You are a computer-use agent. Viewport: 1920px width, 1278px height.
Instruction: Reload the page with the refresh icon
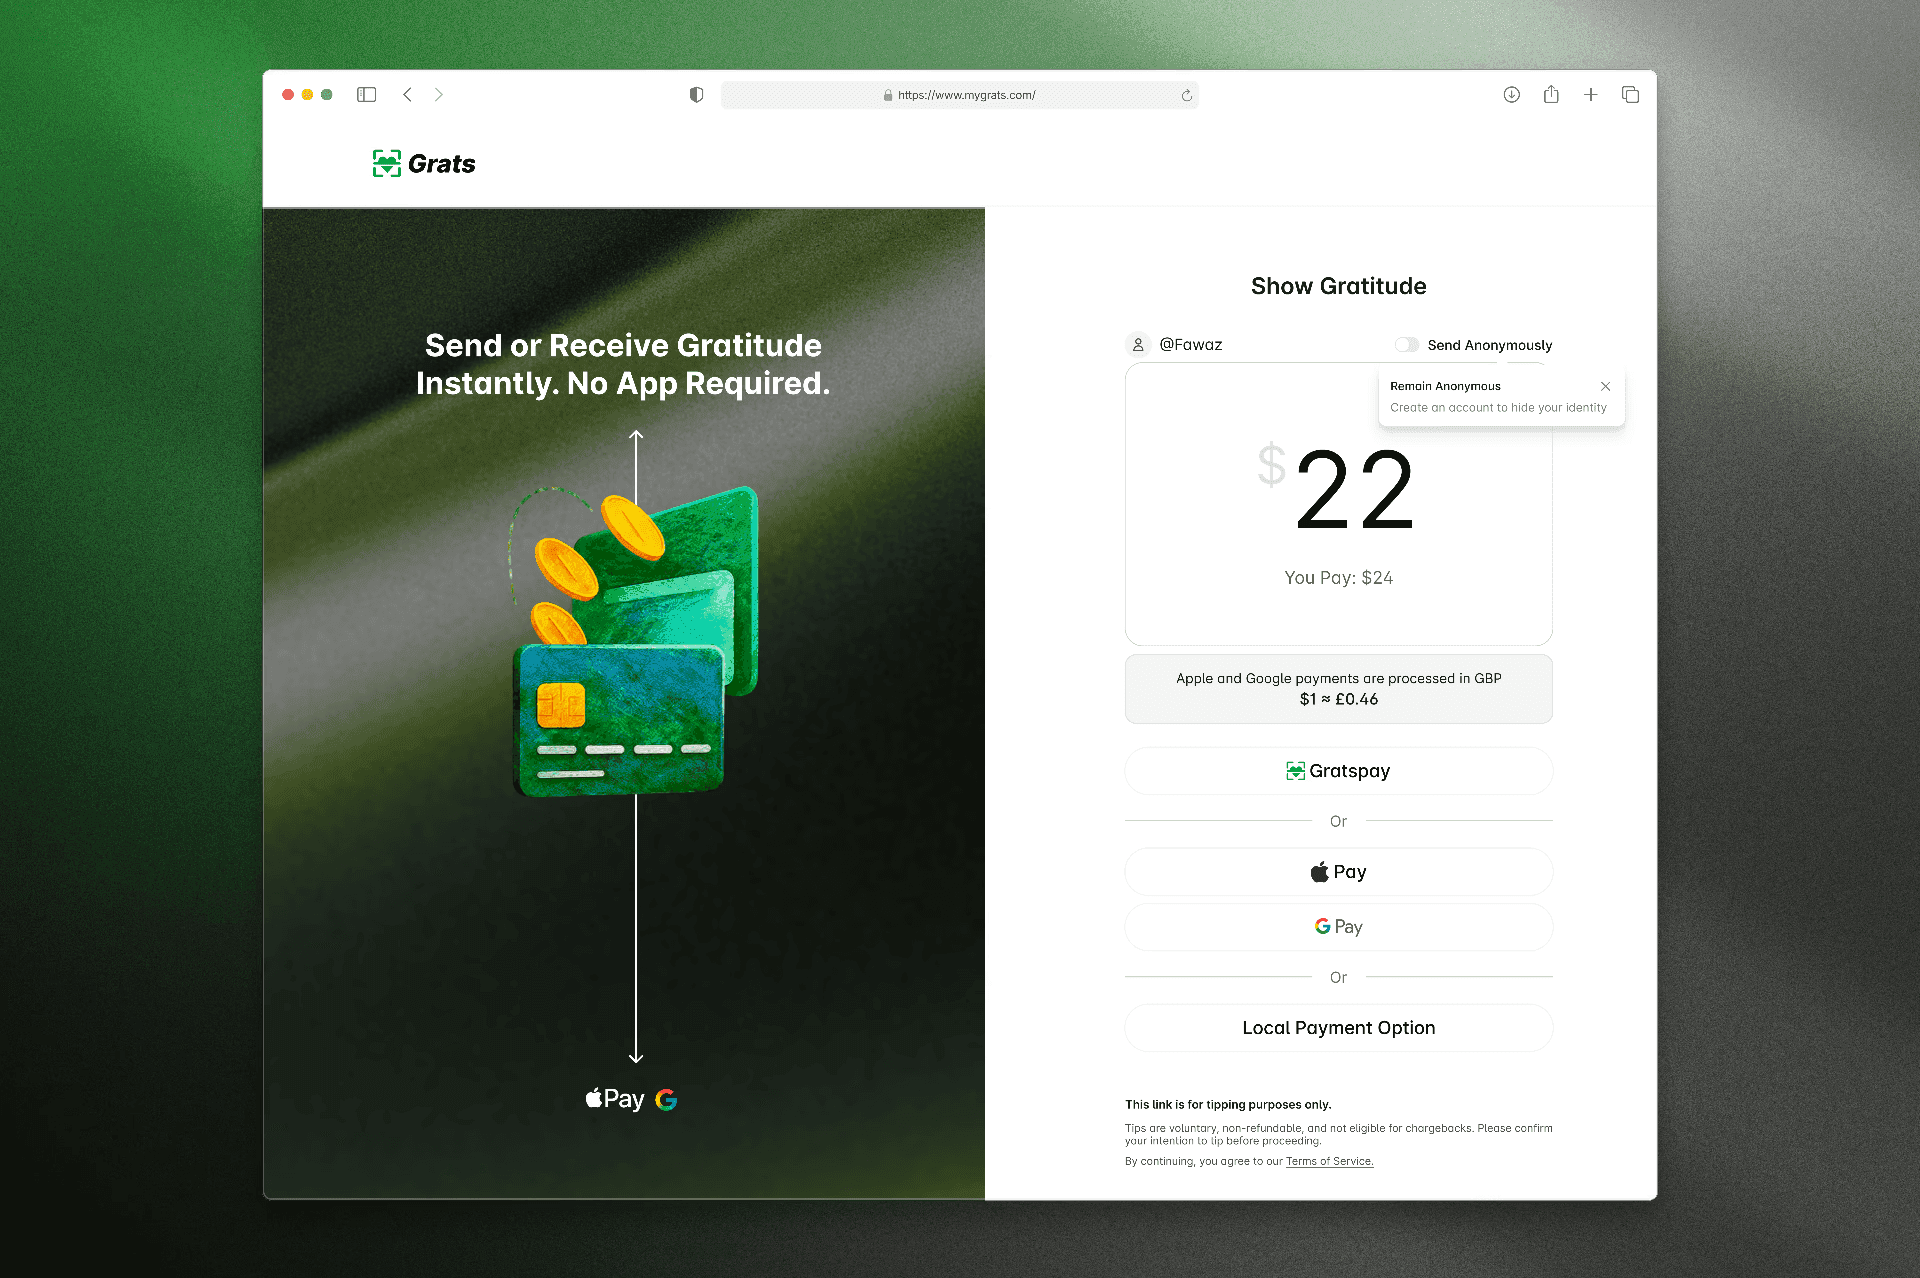tap(1186, 96)
